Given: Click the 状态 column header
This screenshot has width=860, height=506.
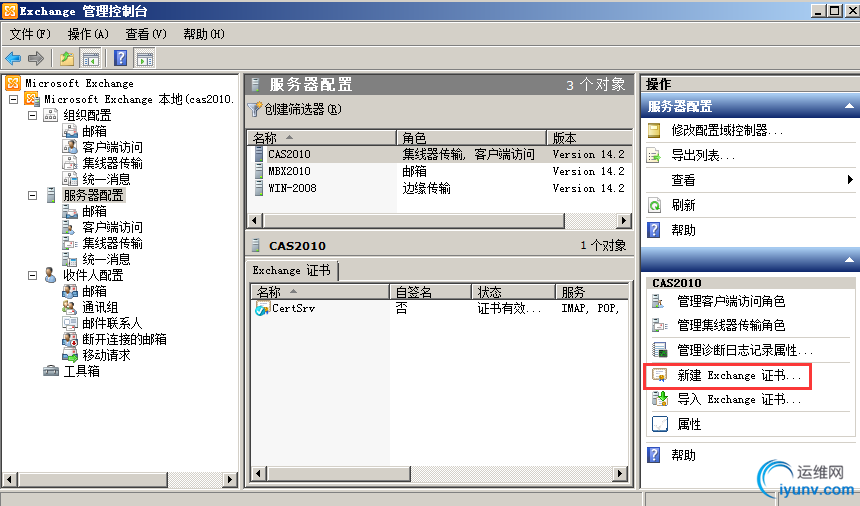Looking at the screenshot, I should tap(513, 292).
